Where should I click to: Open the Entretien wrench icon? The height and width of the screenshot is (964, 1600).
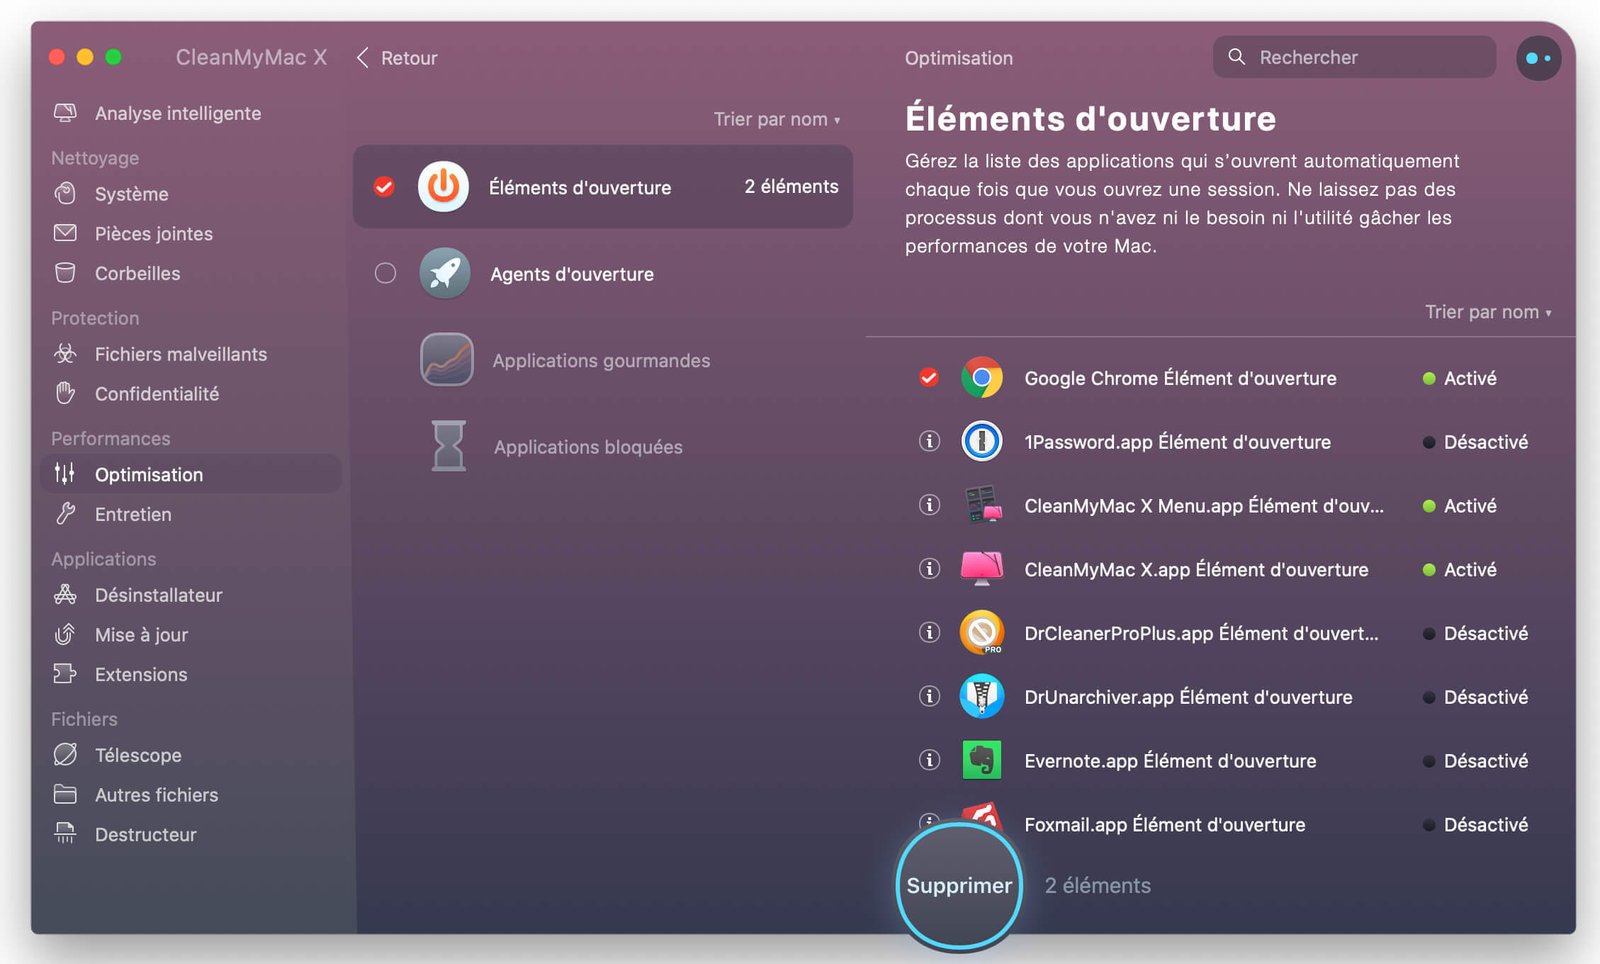pyautogui.click(x=65, y=514)
